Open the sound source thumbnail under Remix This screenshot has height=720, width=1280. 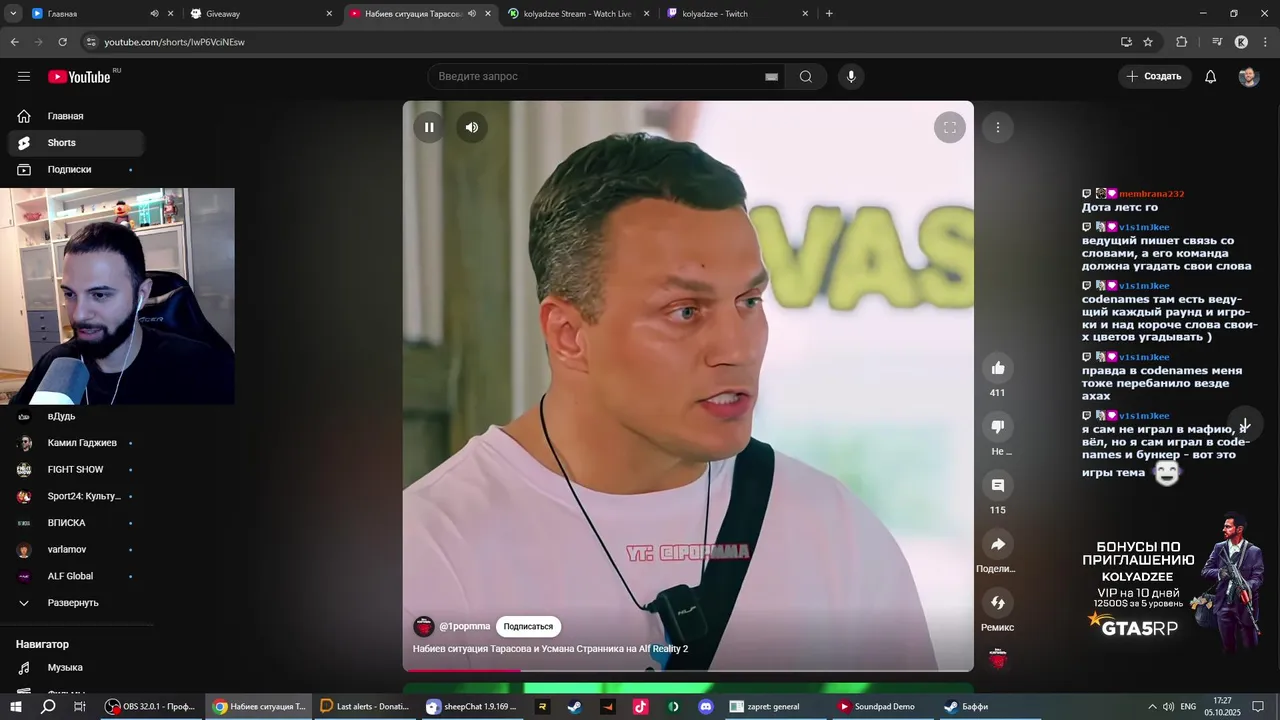(x=997, y=658)
